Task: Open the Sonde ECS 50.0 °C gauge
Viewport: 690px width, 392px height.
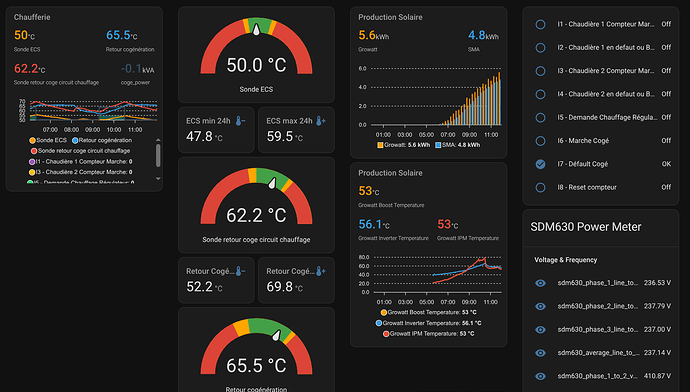Action: 256,55
